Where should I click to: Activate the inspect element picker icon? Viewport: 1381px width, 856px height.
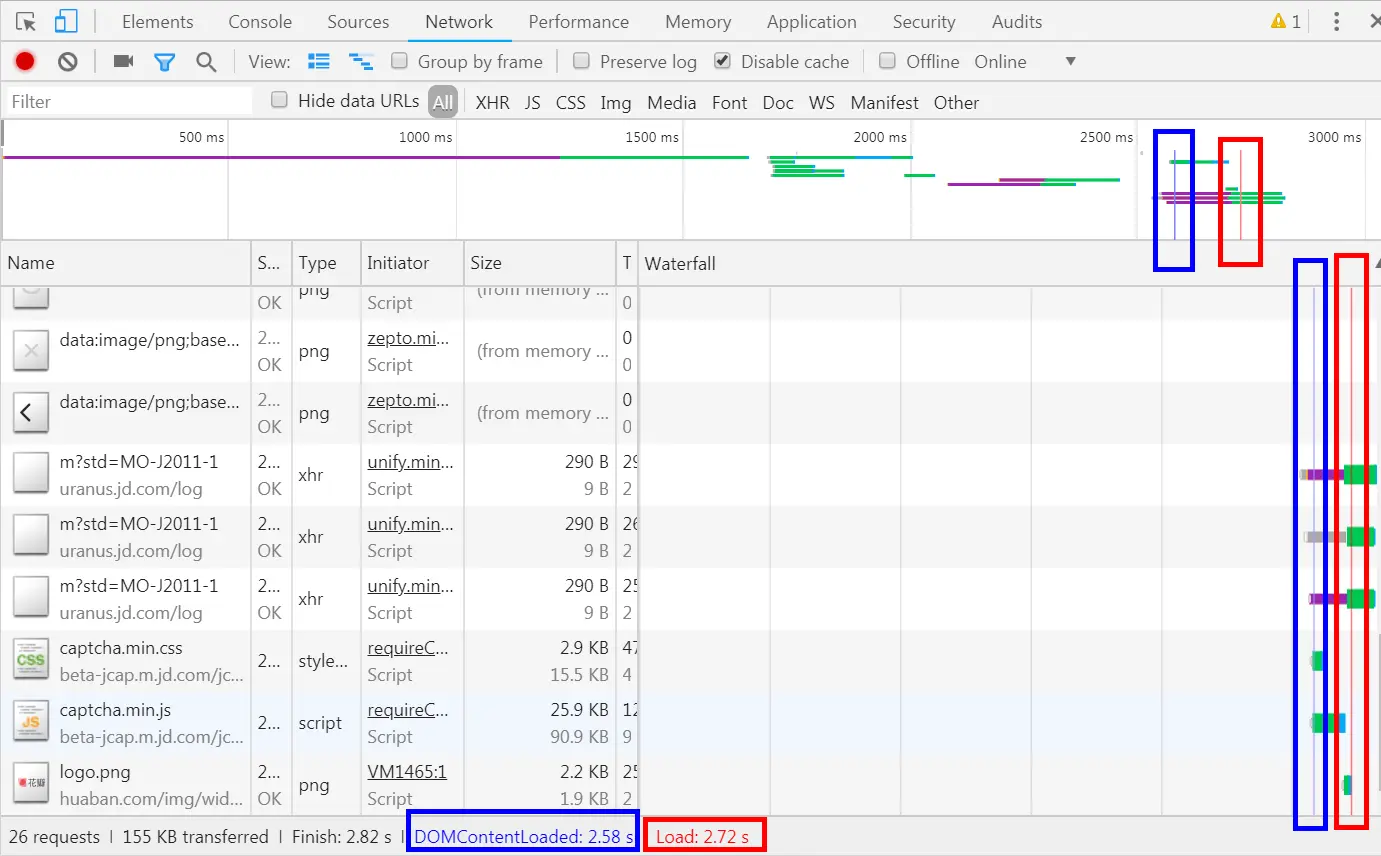coord(26,21)
